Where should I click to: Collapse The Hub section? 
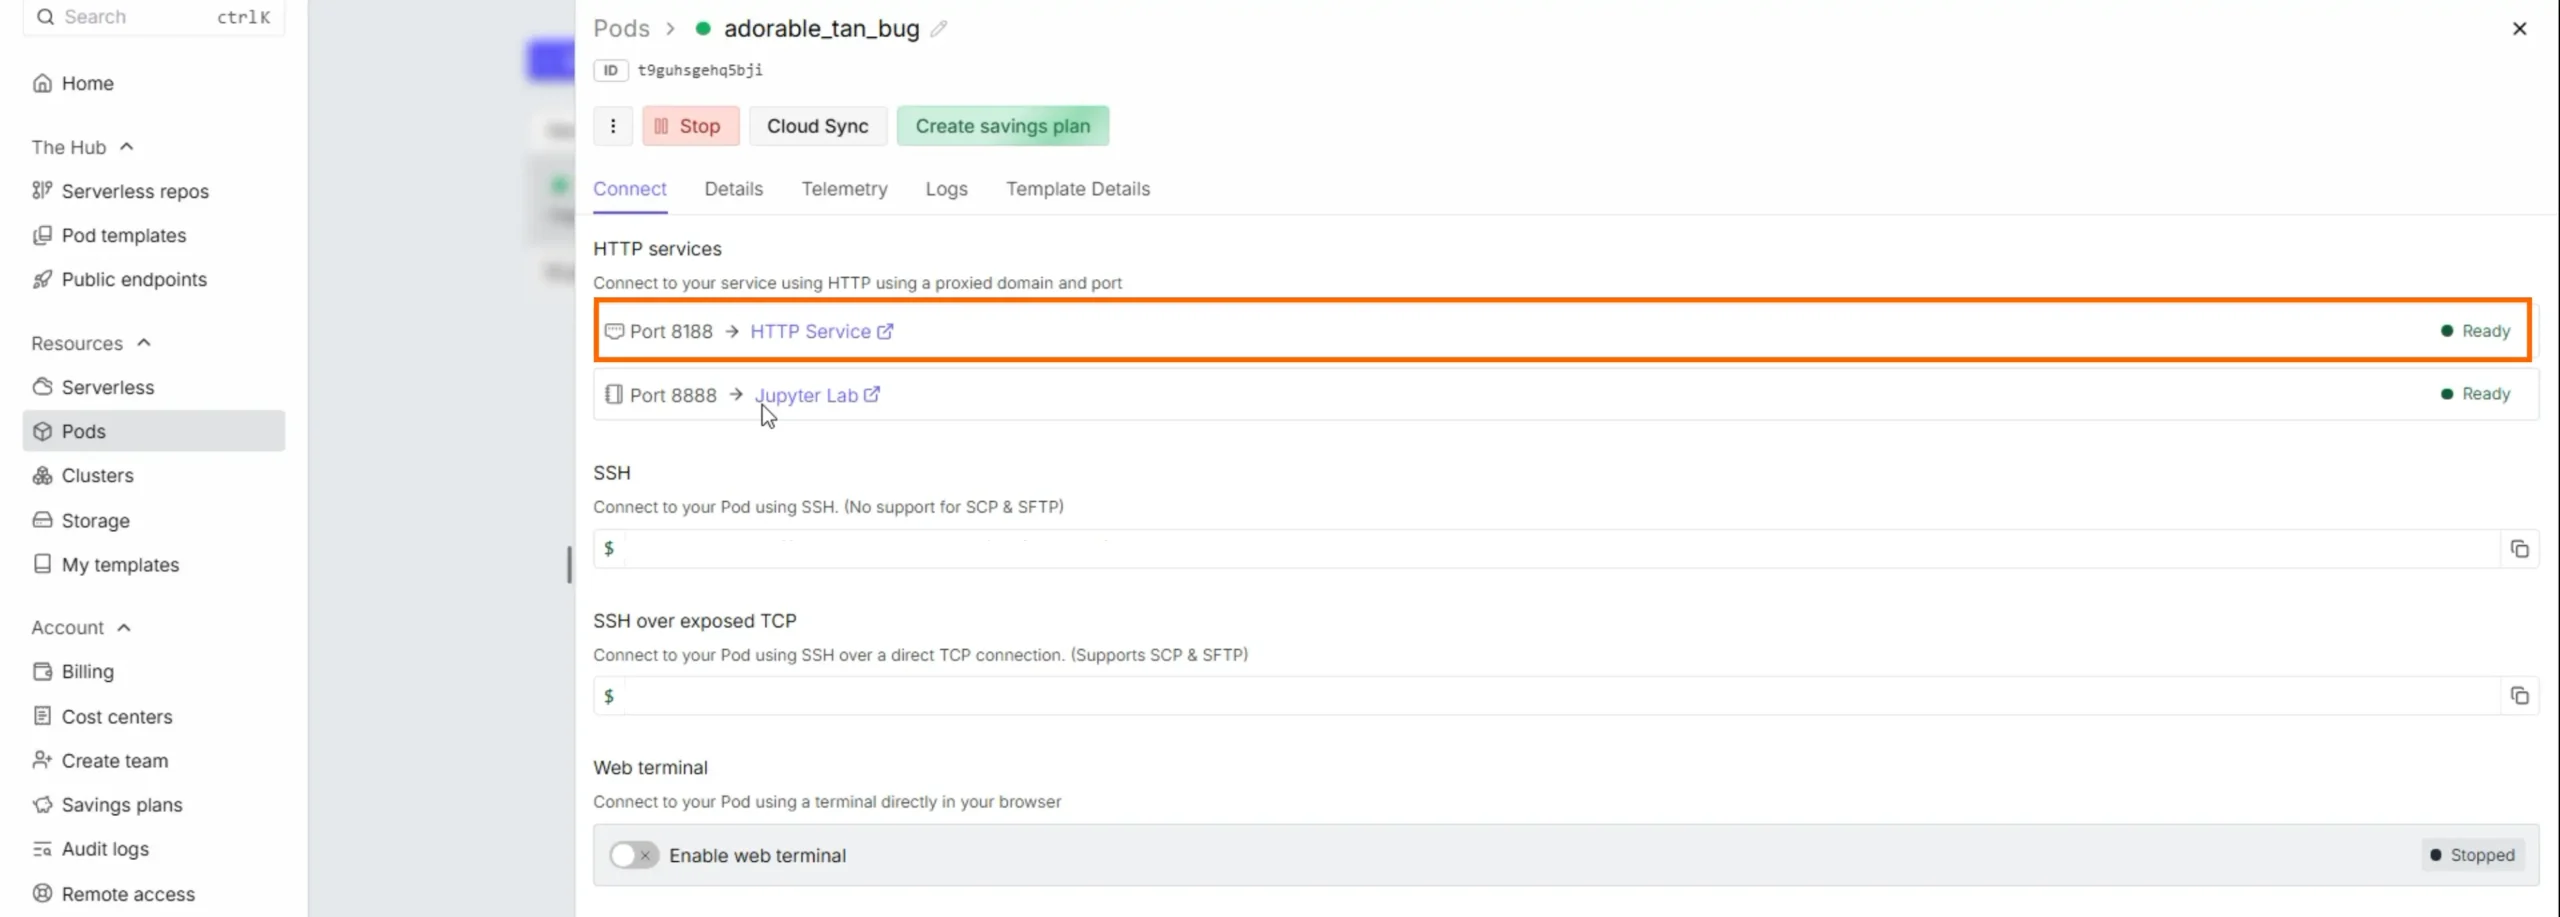[x=127, y=147]
